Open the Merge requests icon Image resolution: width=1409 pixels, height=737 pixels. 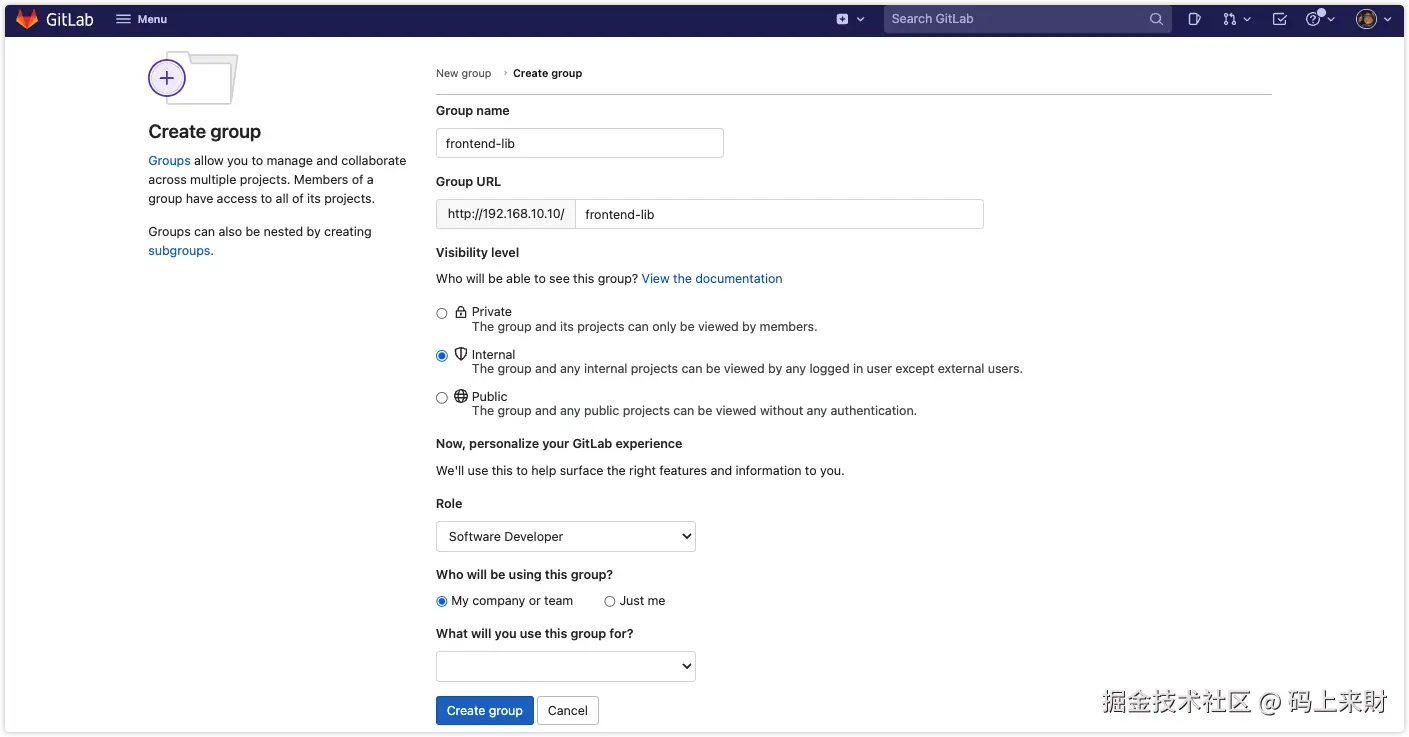coord(1236,19)
